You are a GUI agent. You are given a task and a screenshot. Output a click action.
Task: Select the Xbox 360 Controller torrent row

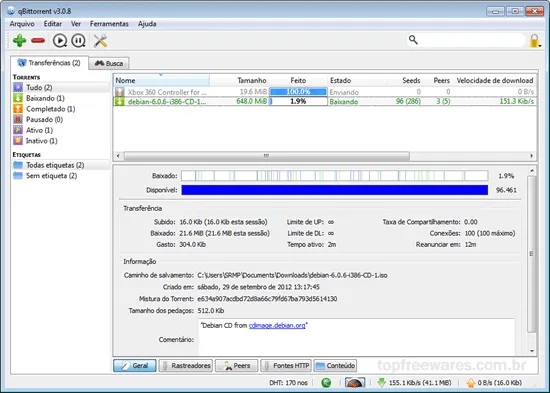coord(325,92)
